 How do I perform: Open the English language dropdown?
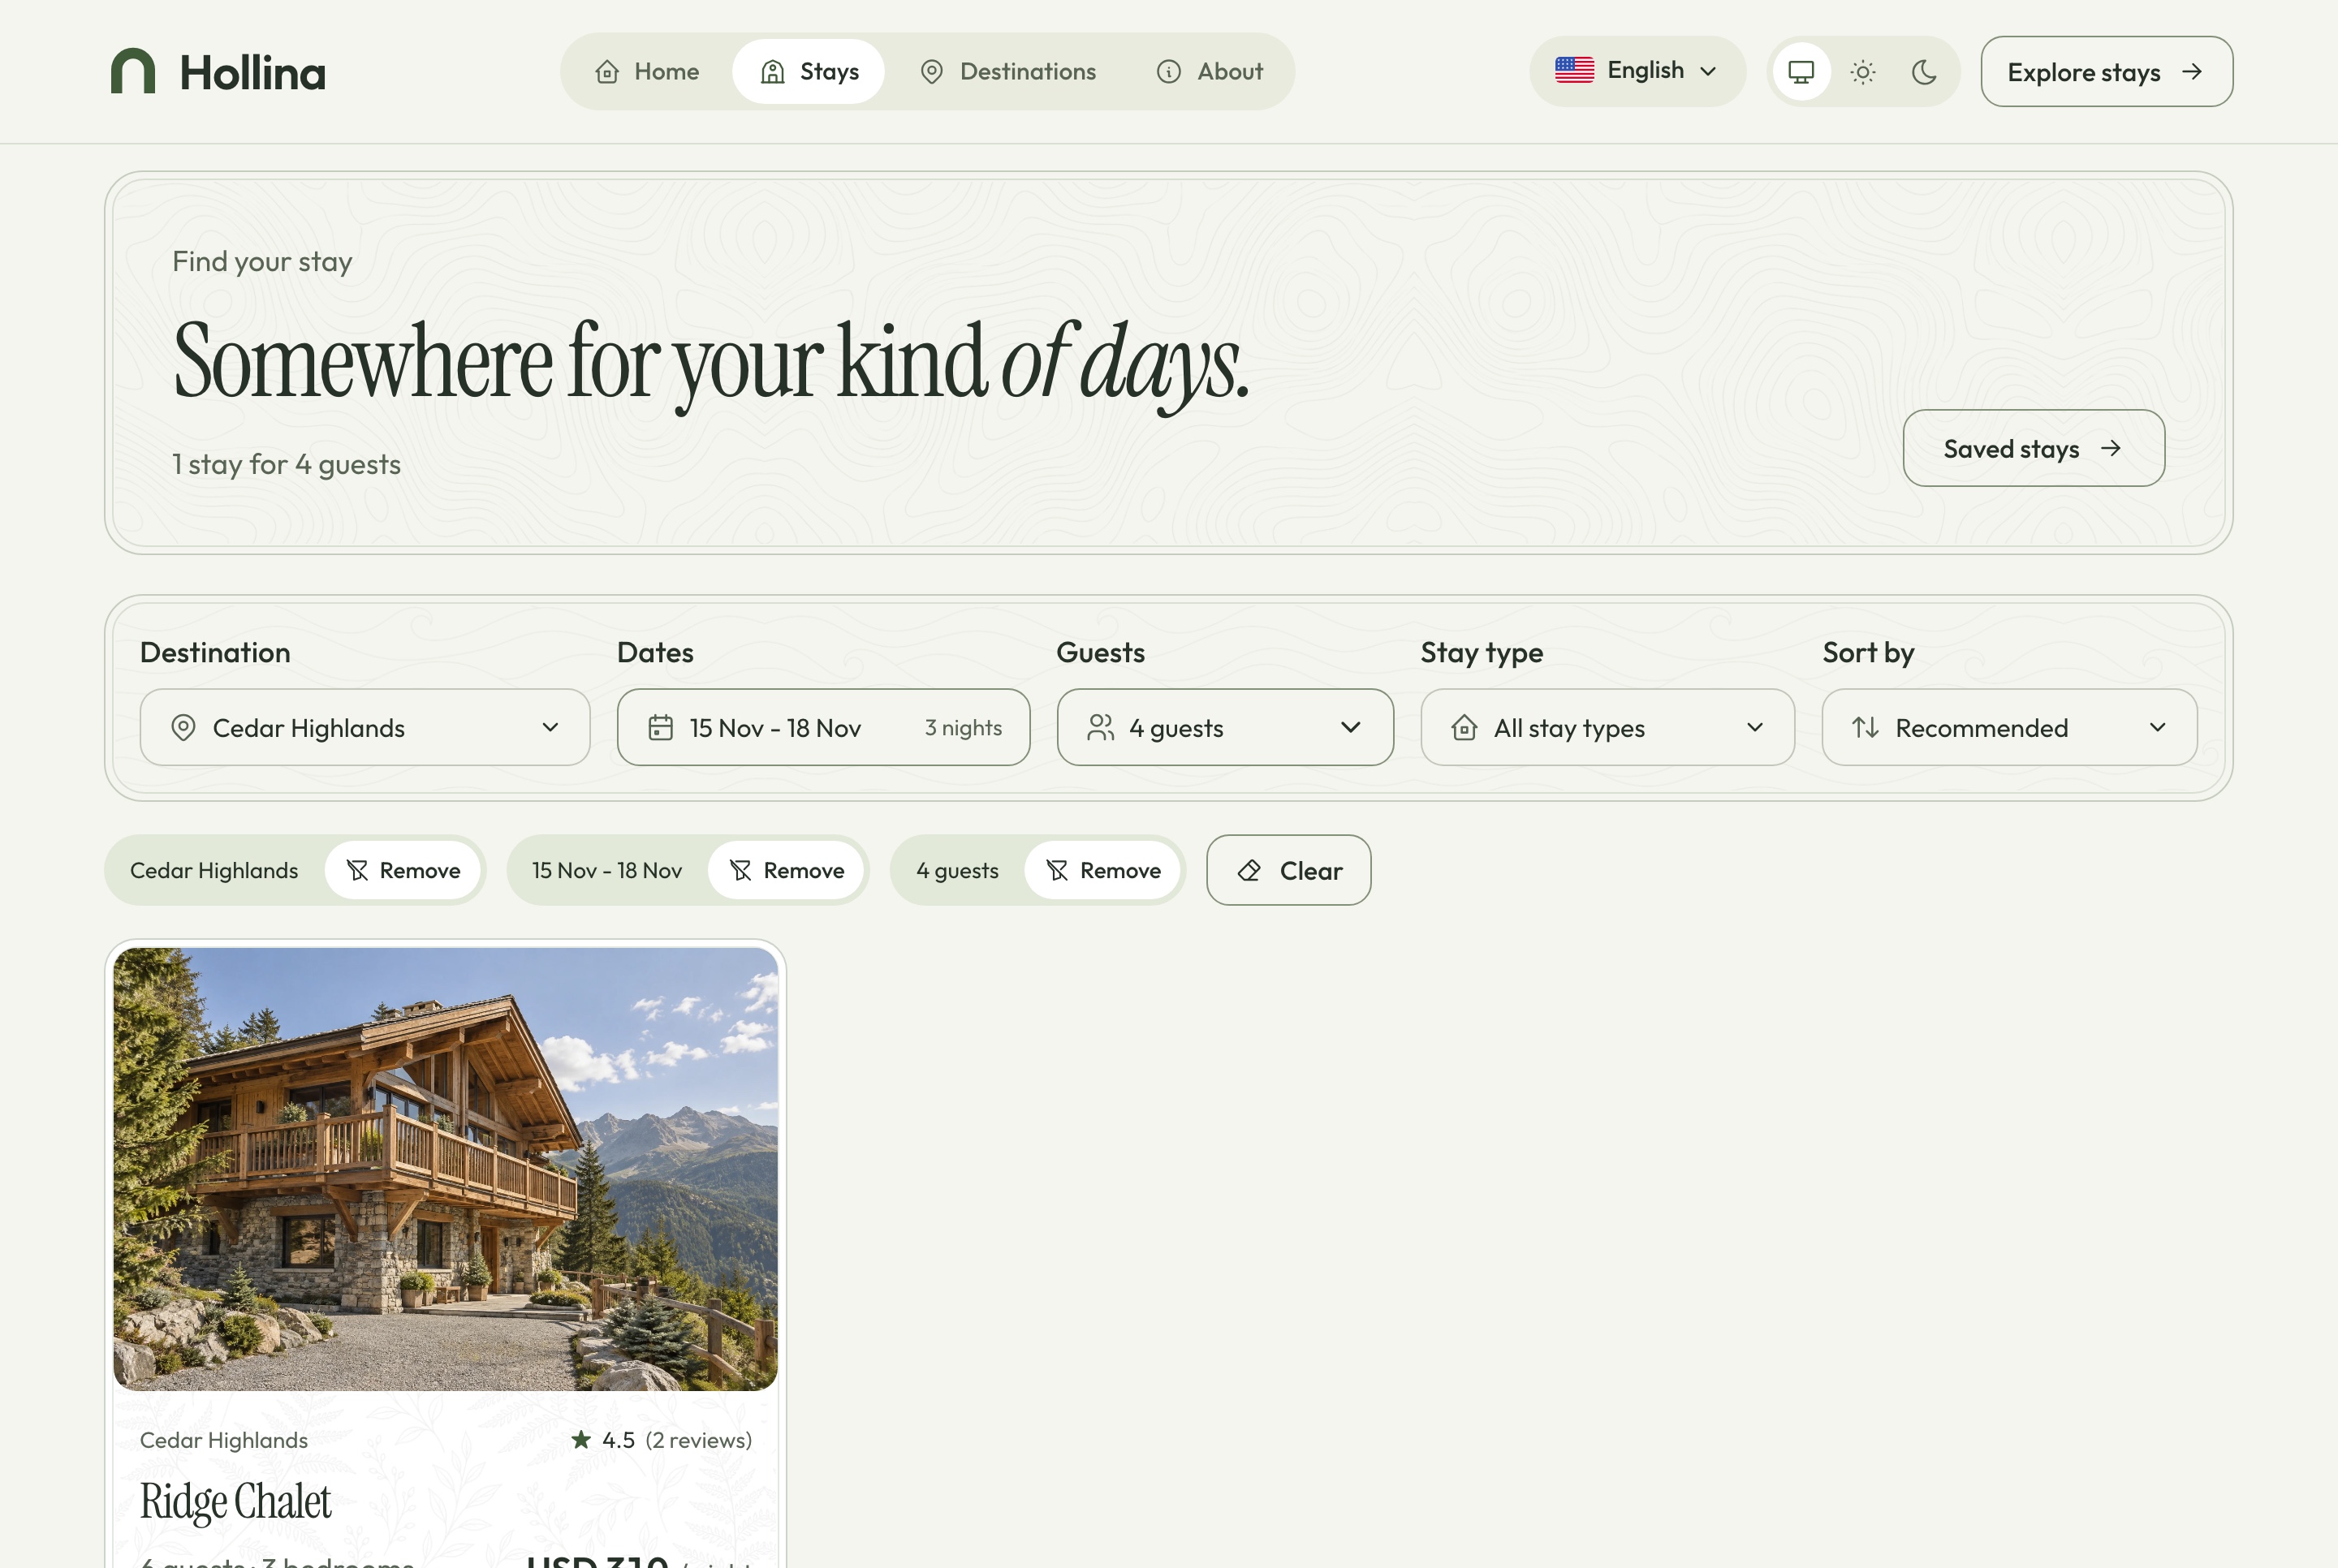1637,71
